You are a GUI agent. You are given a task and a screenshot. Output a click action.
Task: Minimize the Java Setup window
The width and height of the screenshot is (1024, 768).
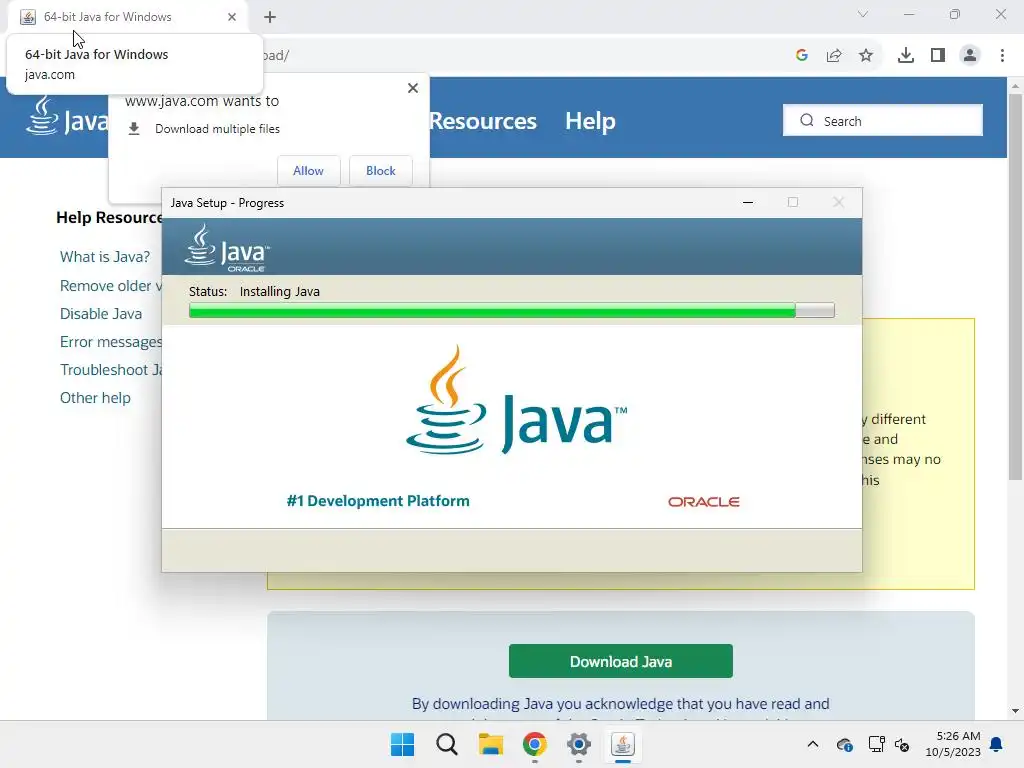pos(748,202)
